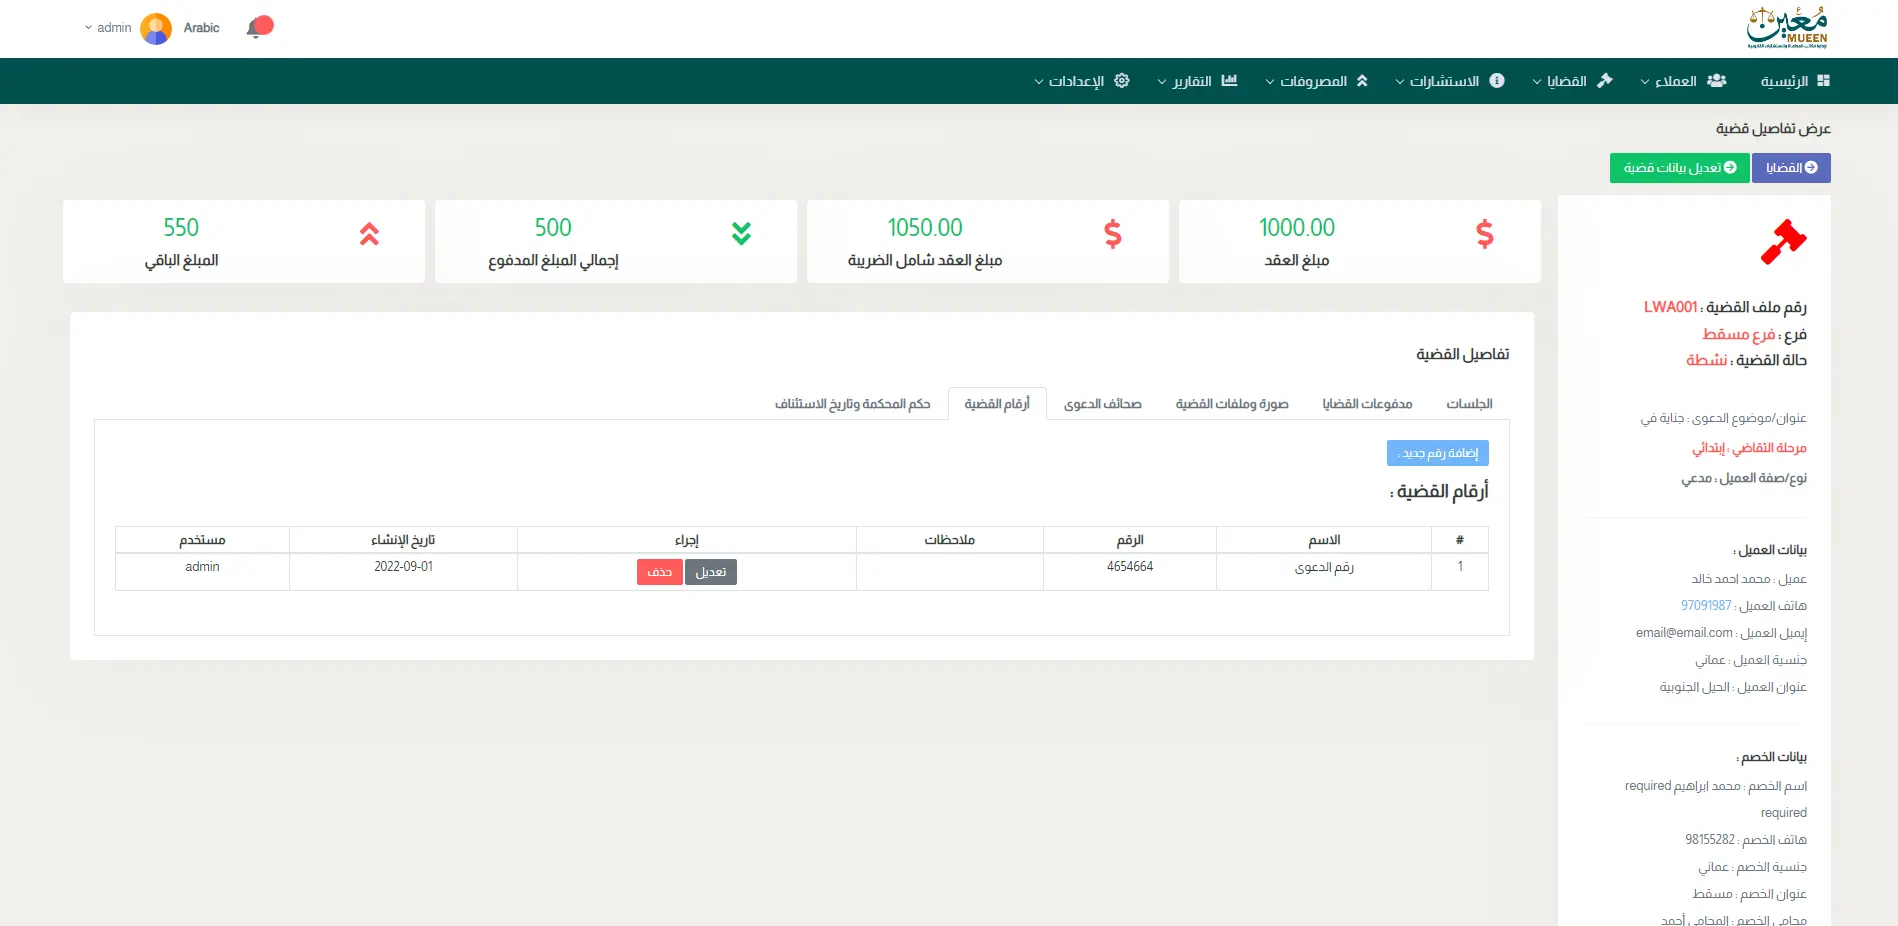1898x926 pixels.
Task: Click the client phone number 97091987 link
Action: 1705,606
